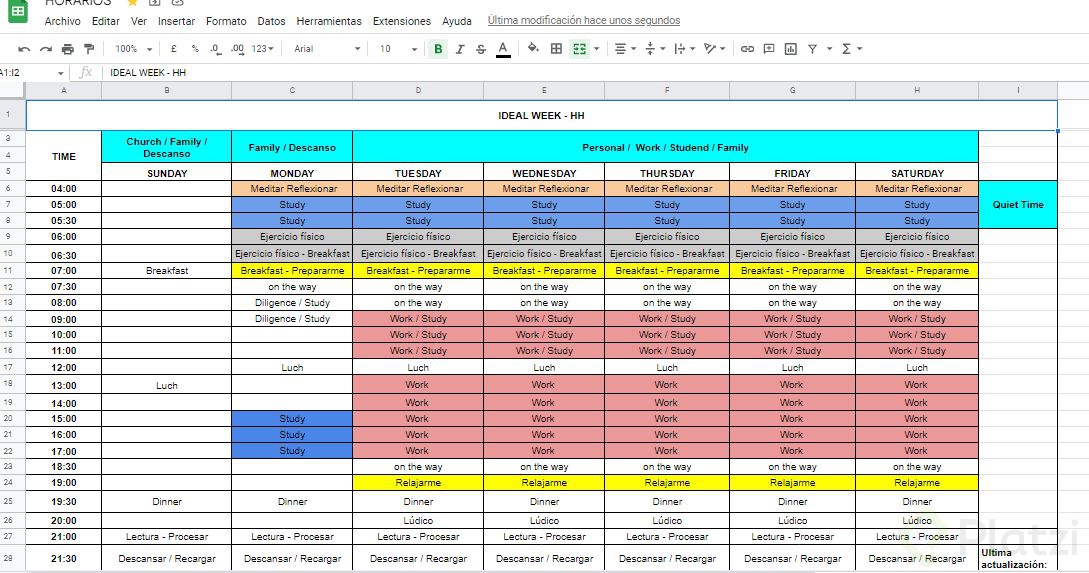The width and height of the screenshot is (1089, 573).
Task: Select the paint format roller icon
Action: (89, 49)
